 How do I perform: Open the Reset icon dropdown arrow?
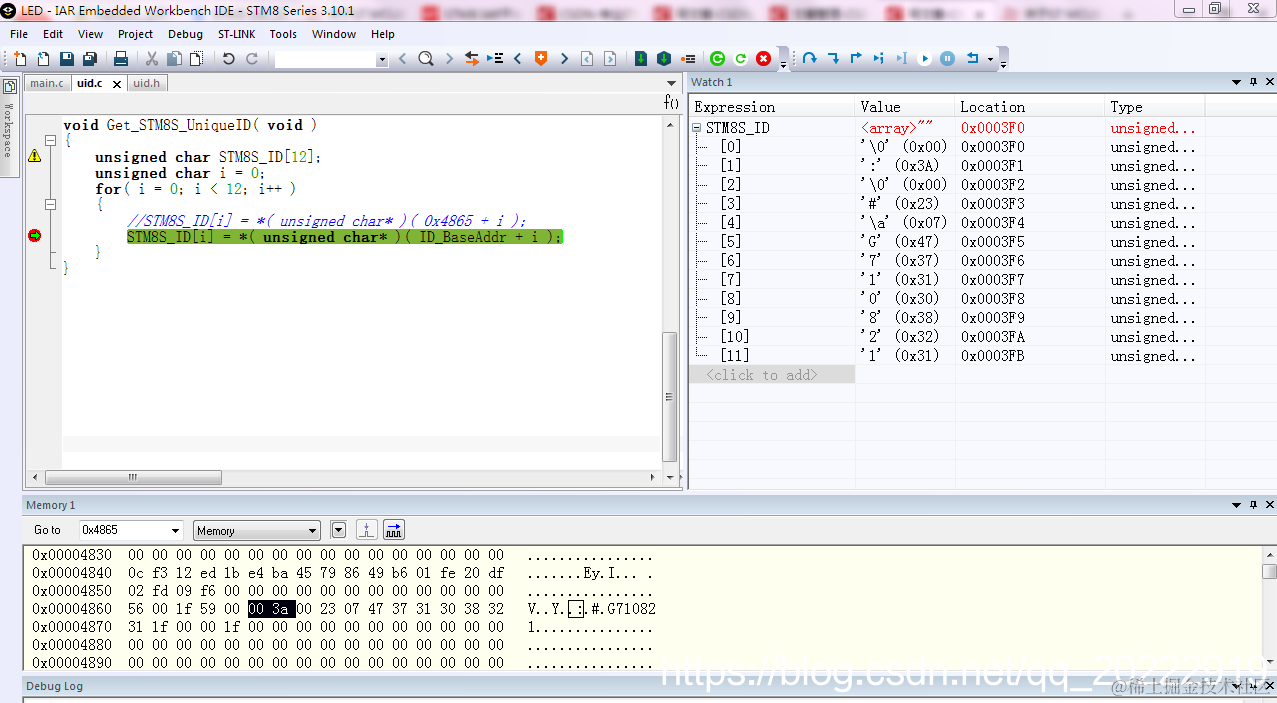click(990, 59)
